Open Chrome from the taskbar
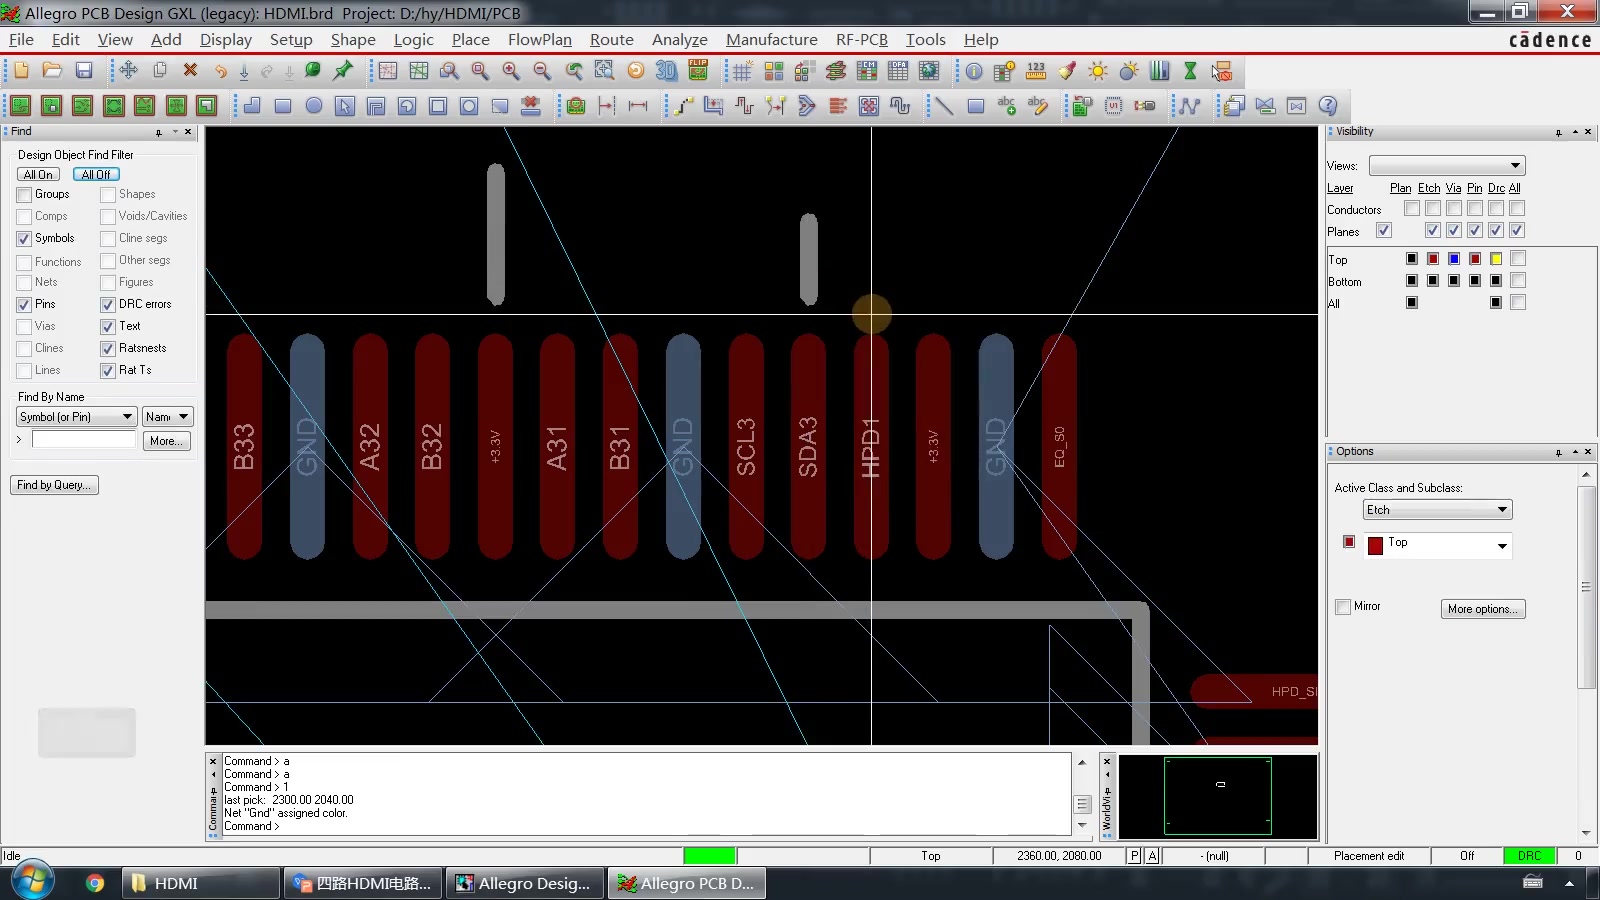 [95, 883]
